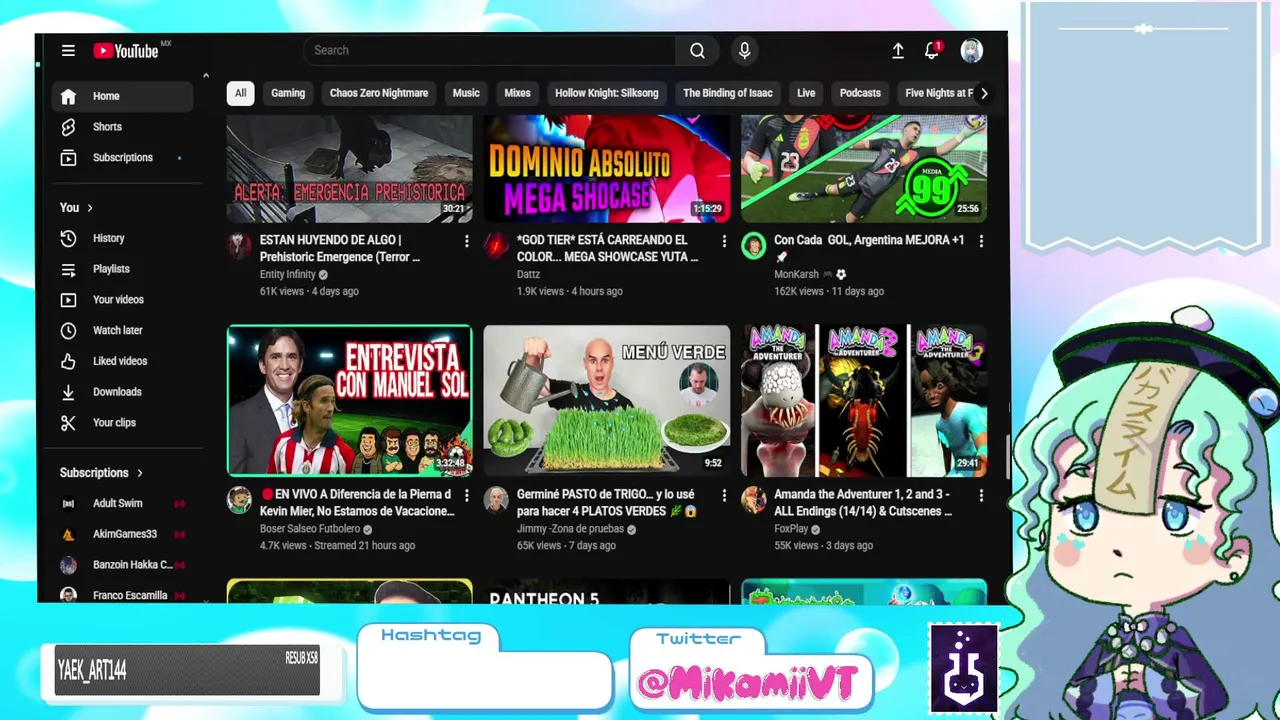Open options for Manuel Sol livestream video
The image size is (1280, 720).
pyautogui.click(x=466, y=495)
